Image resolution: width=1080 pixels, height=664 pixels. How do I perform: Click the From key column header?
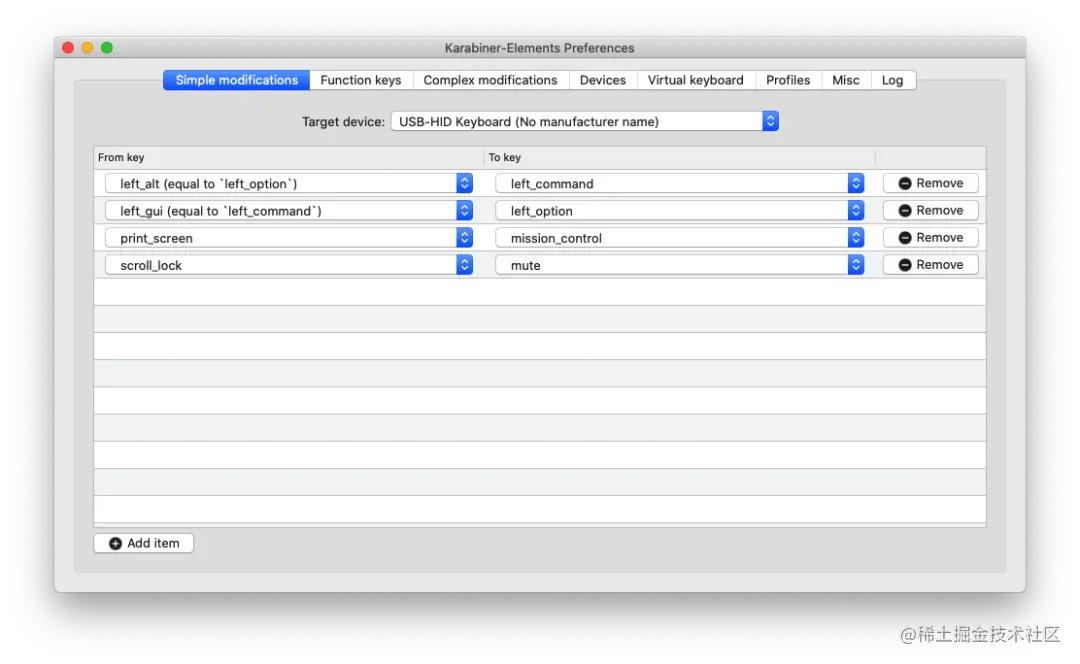(x=289, y=158)
